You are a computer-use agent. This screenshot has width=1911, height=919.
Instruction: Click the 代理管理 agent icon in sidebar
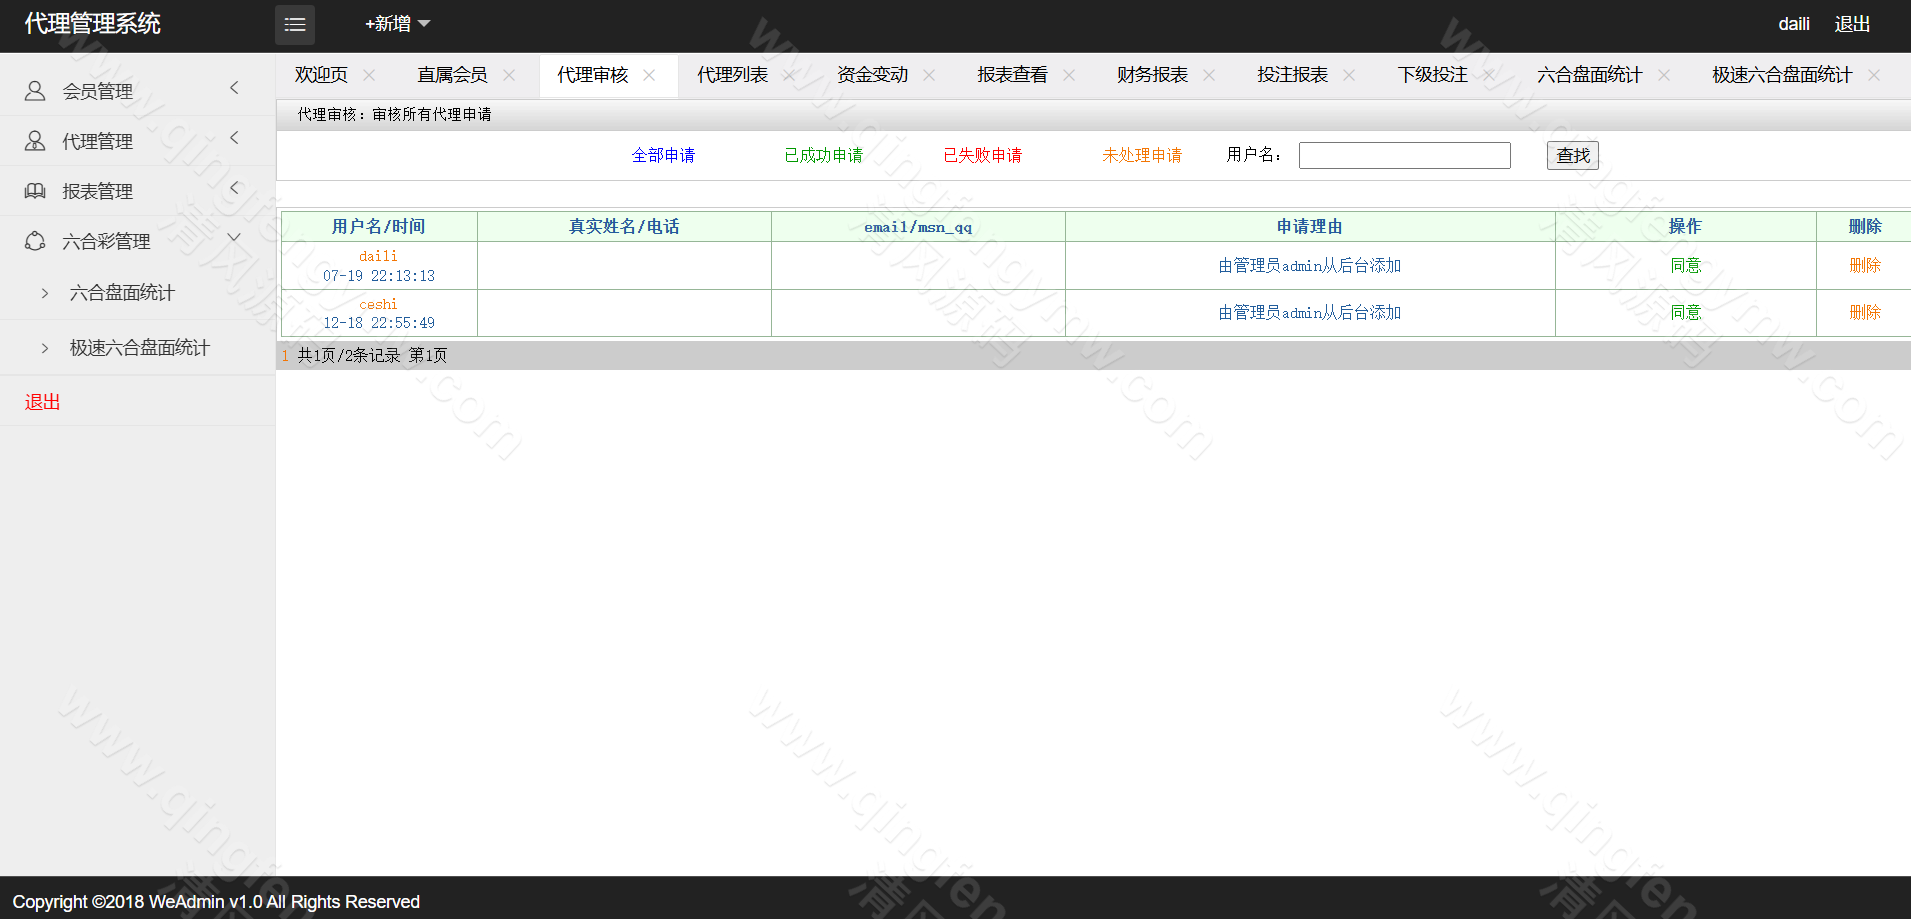[x=35, y=141]
